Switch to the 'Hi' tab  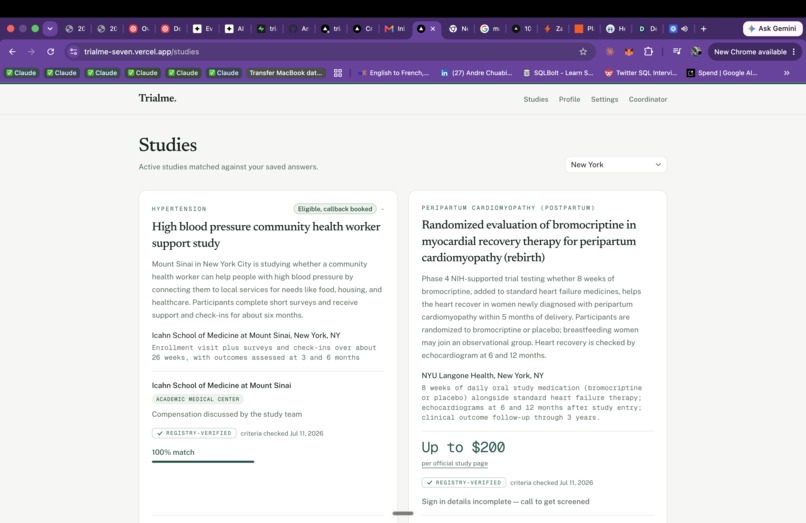point(616,29)
